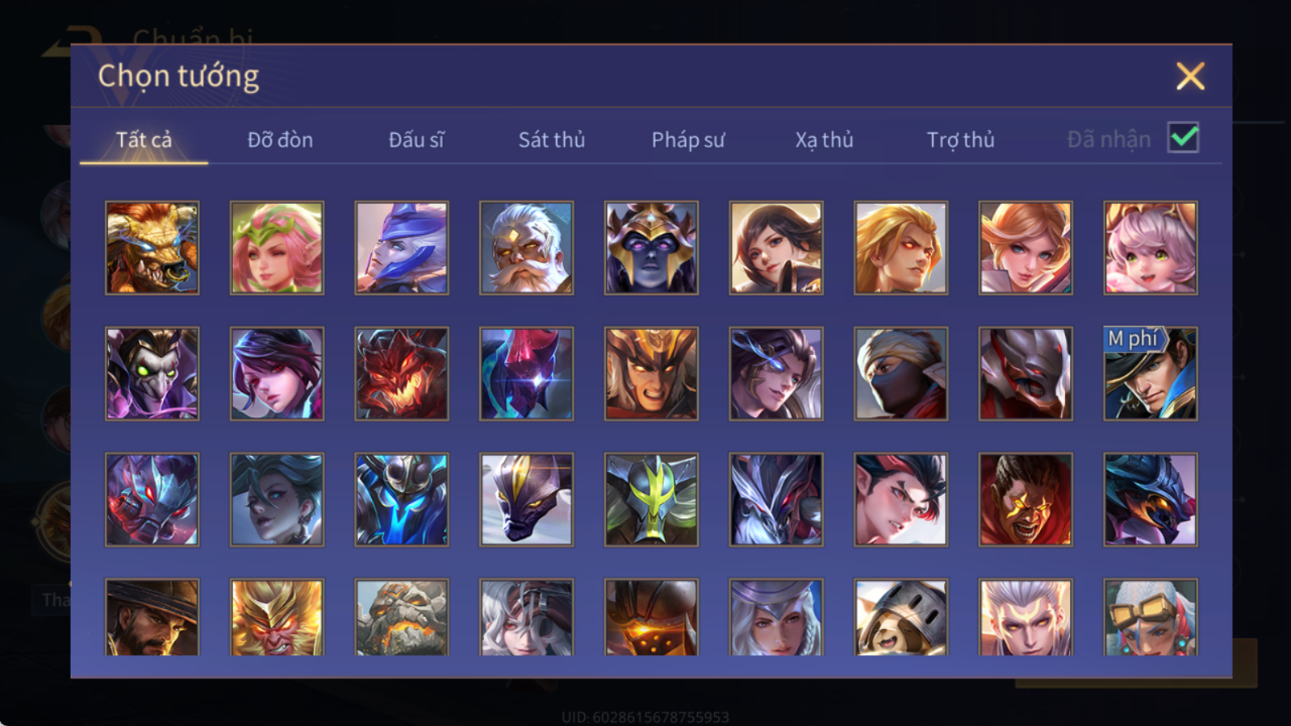Choose the pink-haired hero with green leaf crown

point(277,248)
